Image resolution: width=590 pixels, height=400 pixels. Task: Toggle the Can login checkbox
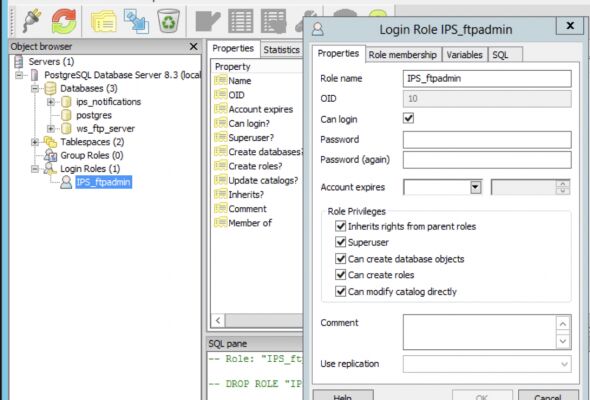point(408,118)
